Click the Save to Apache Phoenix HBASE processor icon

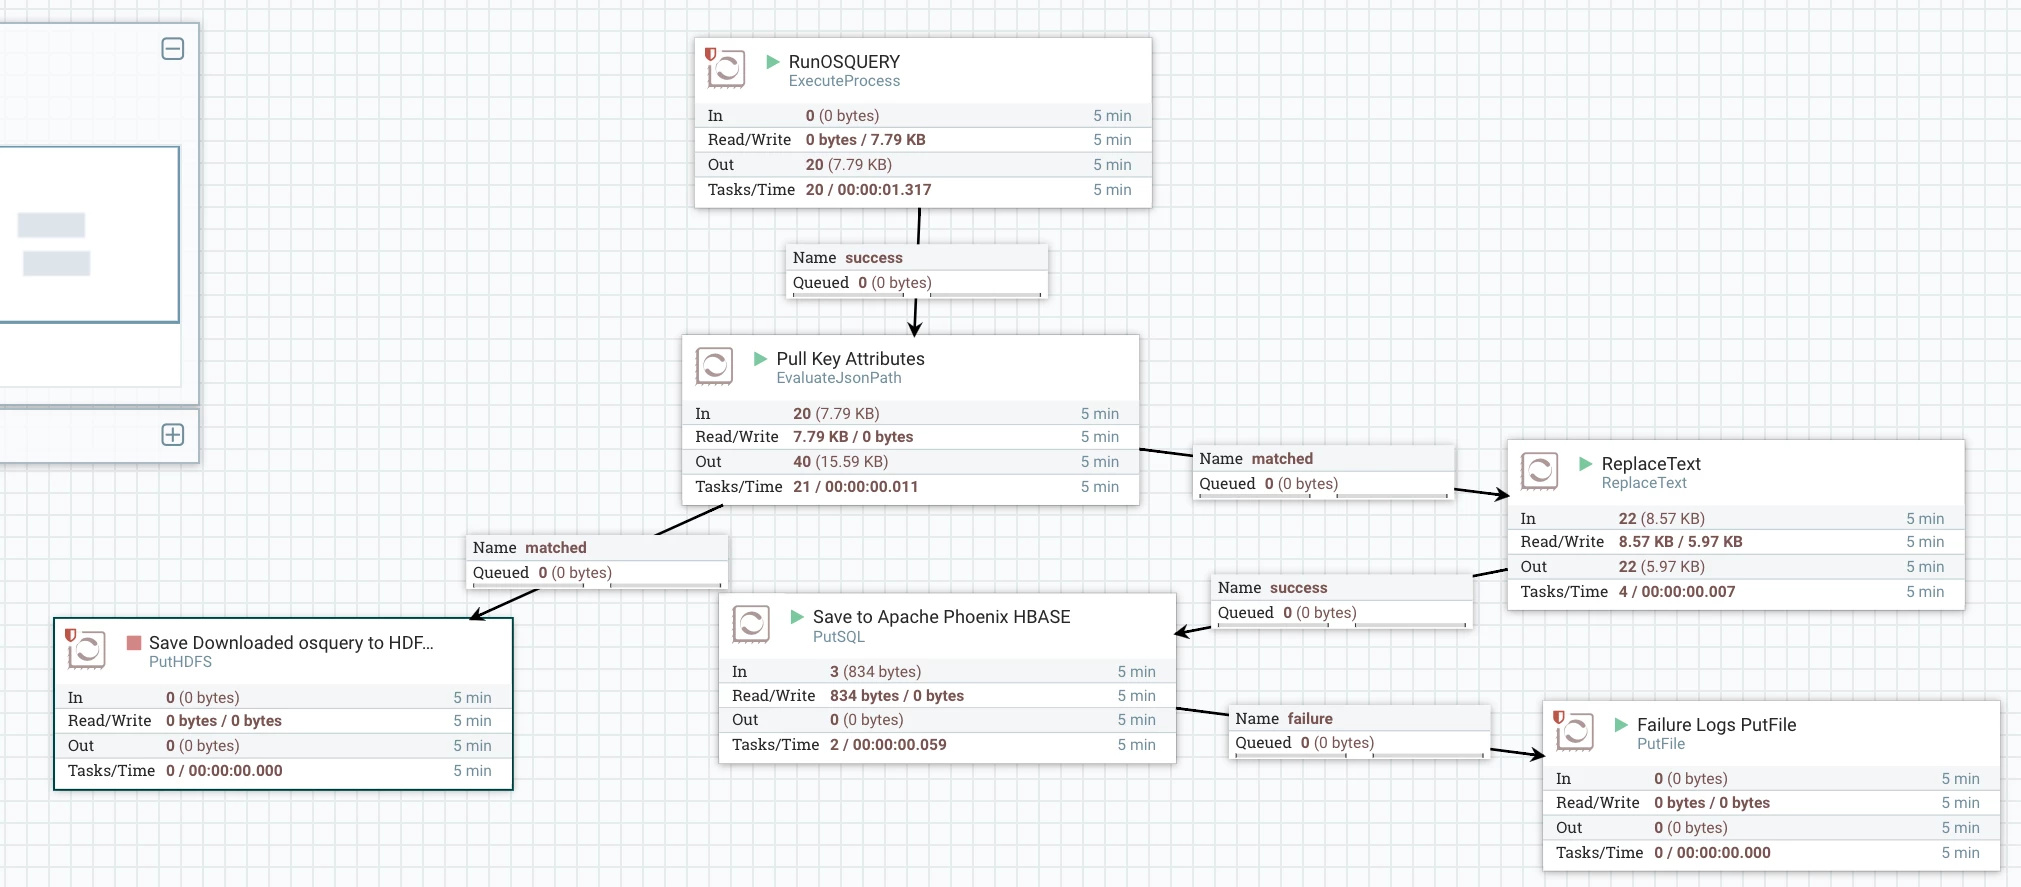751,624
